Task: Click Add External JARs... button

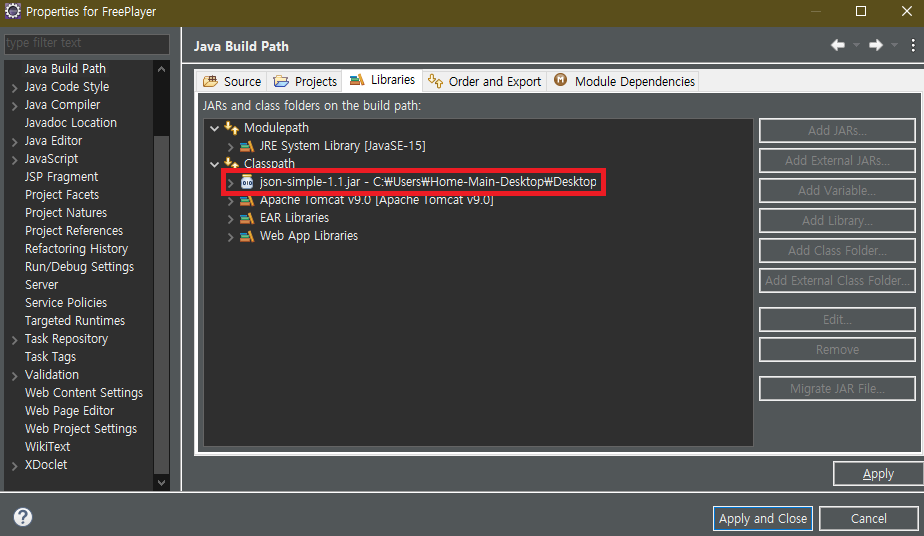Action: pos(837,161)
